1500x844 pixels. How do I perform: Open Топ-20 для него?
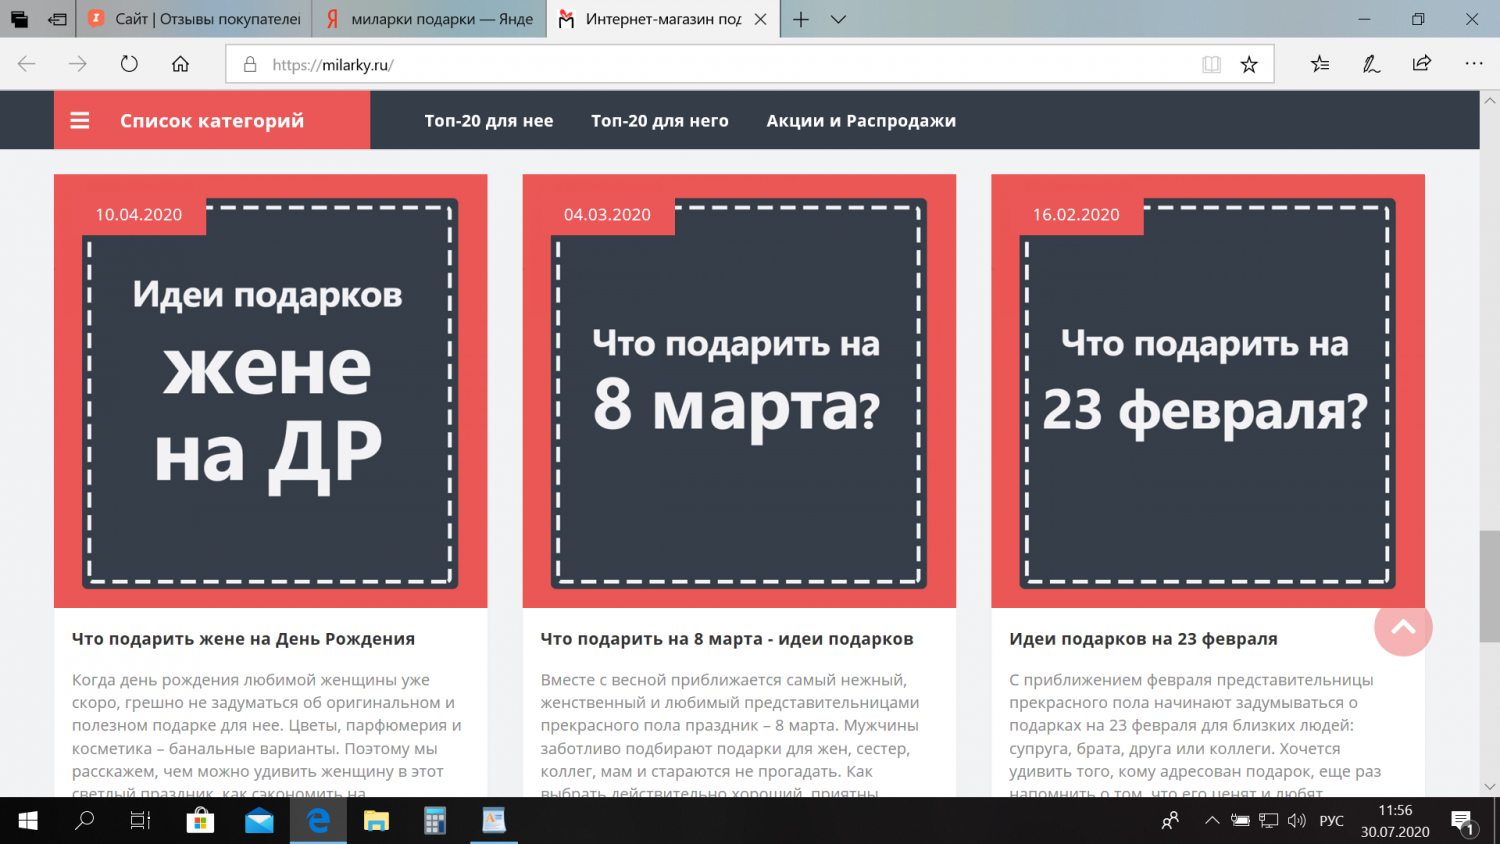point(660,121)
